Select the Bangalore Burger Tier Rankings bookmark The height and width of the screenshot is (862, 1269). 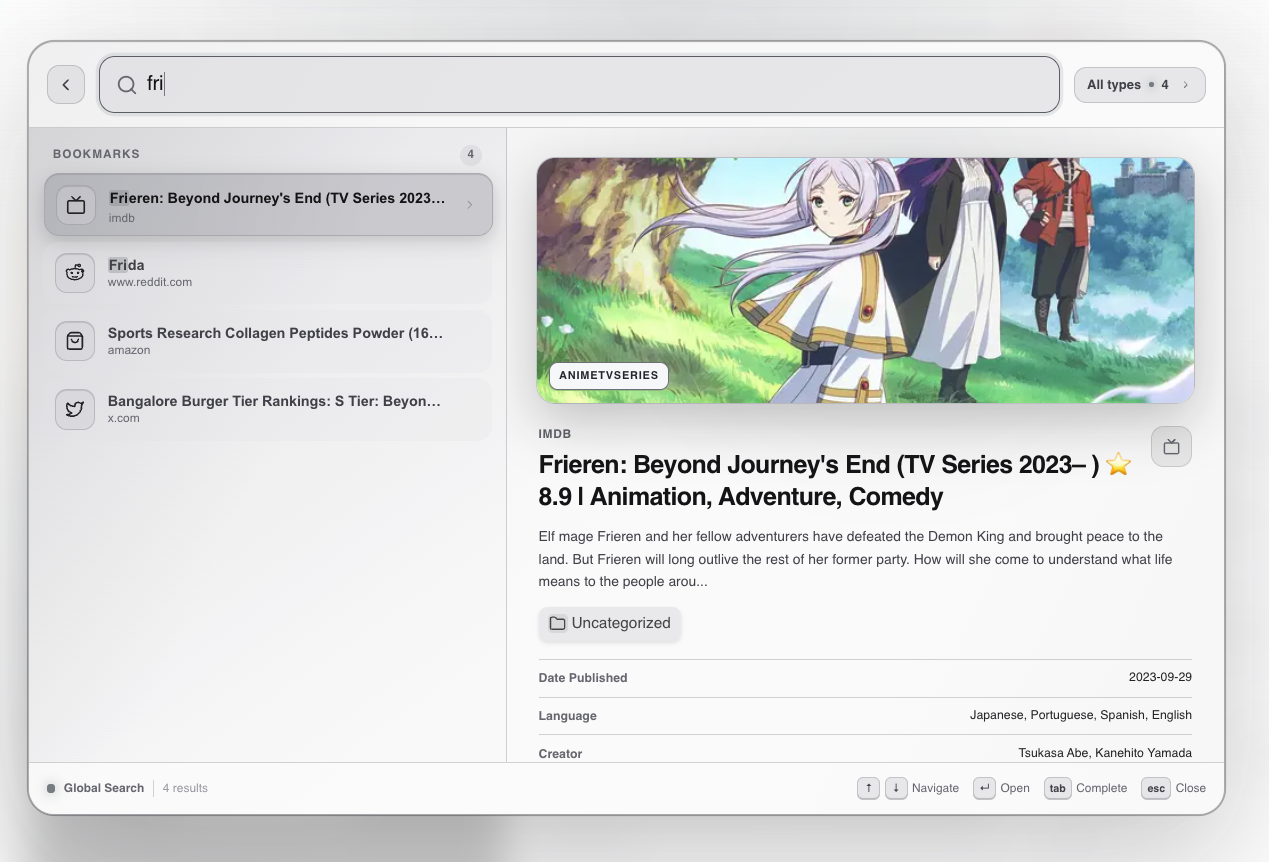point(268,409)
